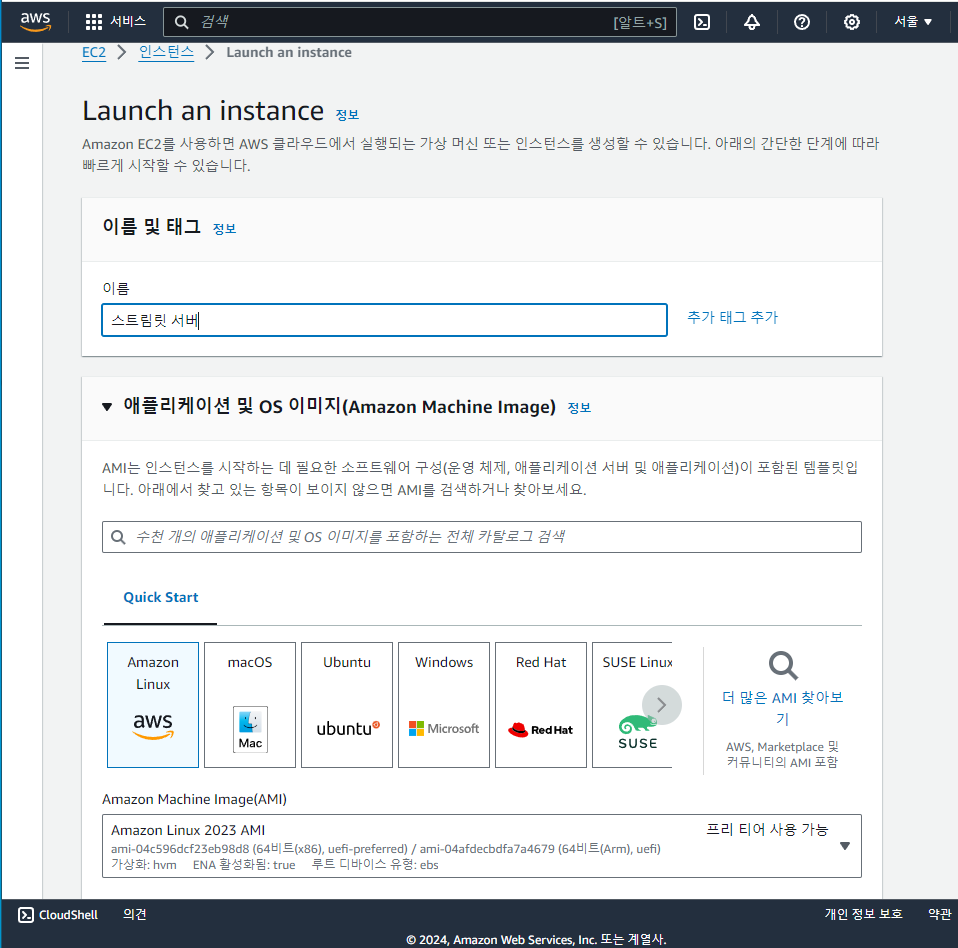This screenshot has width=958, height=948.
Task: Select the Amazon Linux AMI tile
Action: click(x=153, y=705)
